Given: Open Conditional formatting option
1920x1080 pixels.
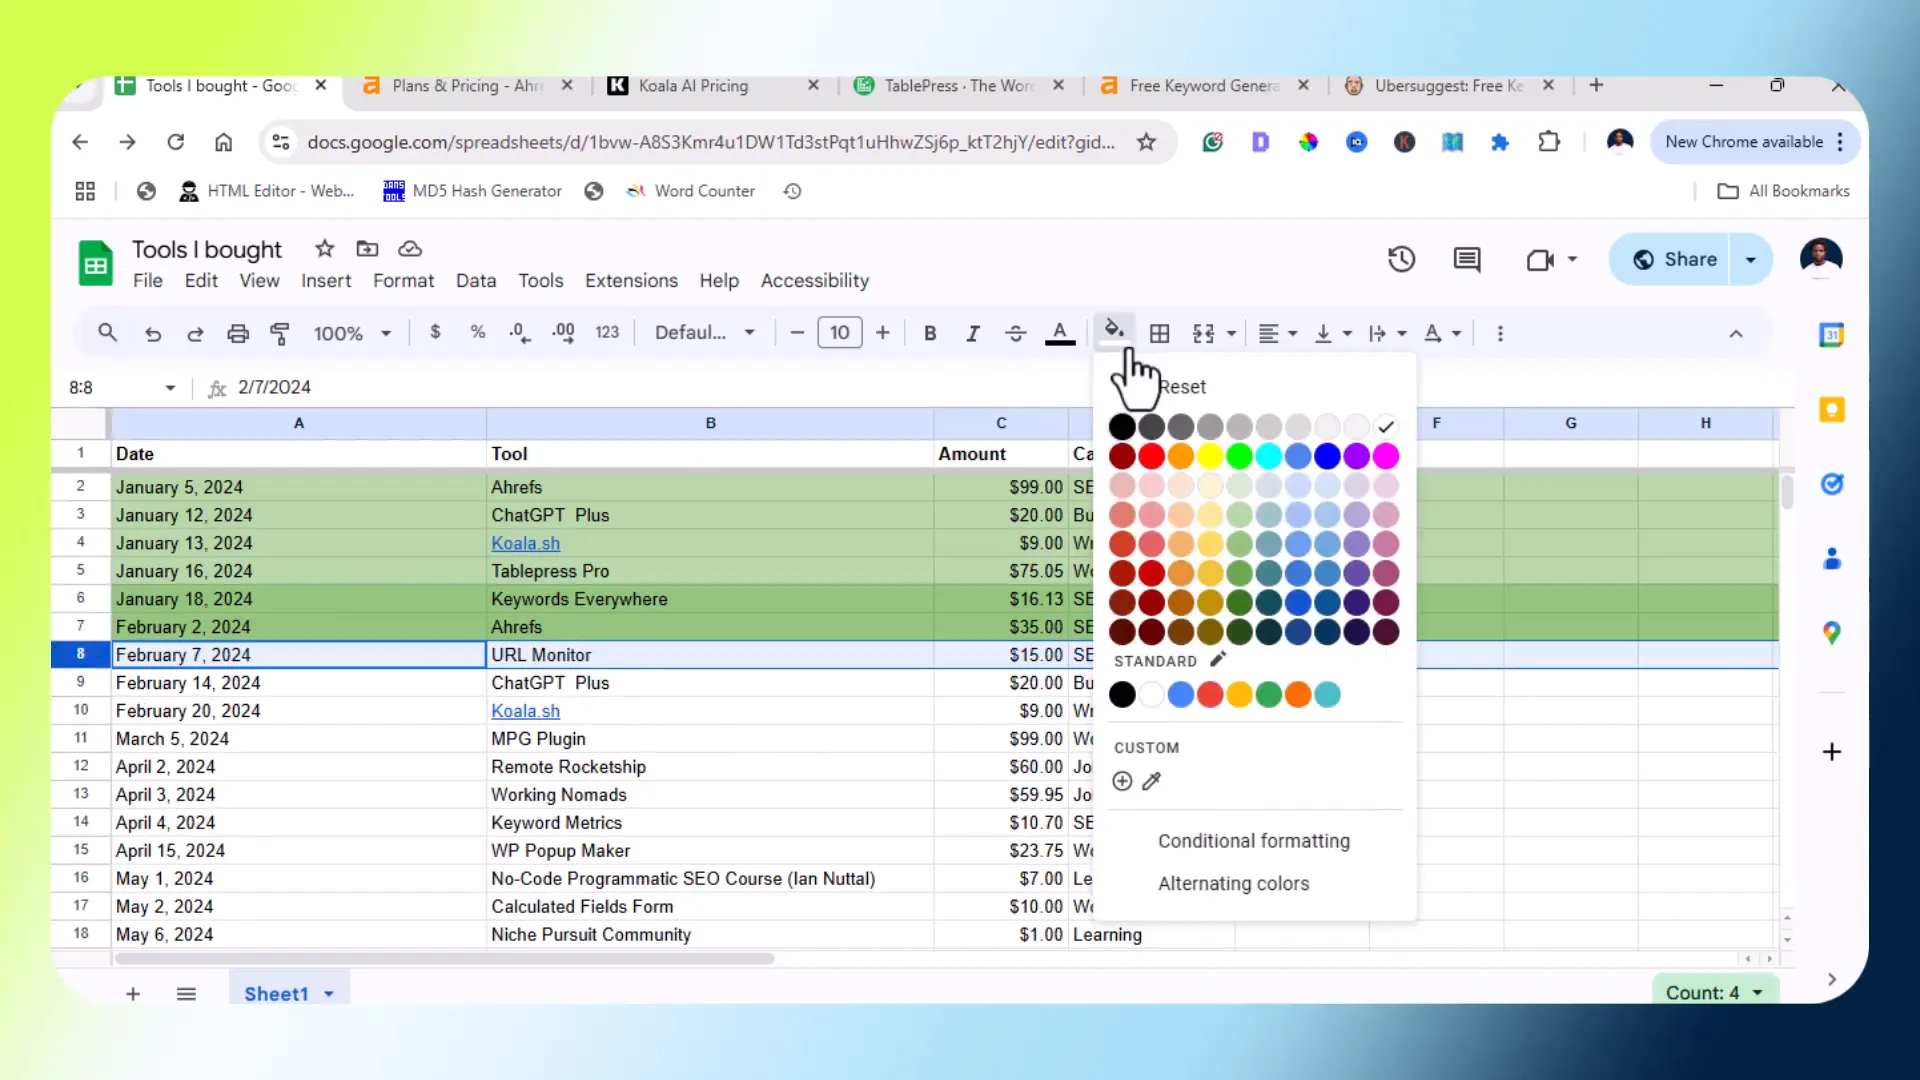Looking at the screenshot, I should click(x=1253, y=841).
